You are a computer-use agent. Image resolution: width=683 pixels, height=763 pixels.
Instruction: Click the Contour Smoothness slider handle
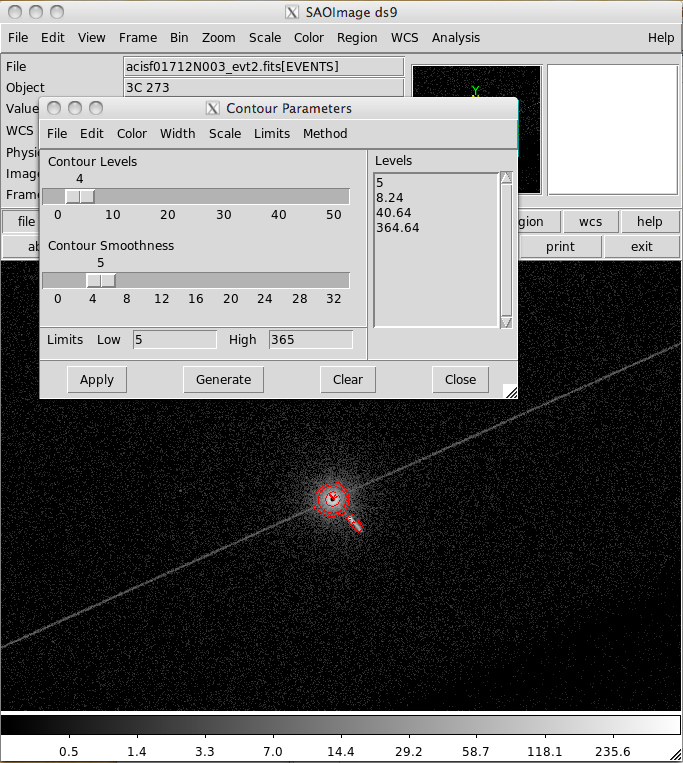(x=101, y=280)
